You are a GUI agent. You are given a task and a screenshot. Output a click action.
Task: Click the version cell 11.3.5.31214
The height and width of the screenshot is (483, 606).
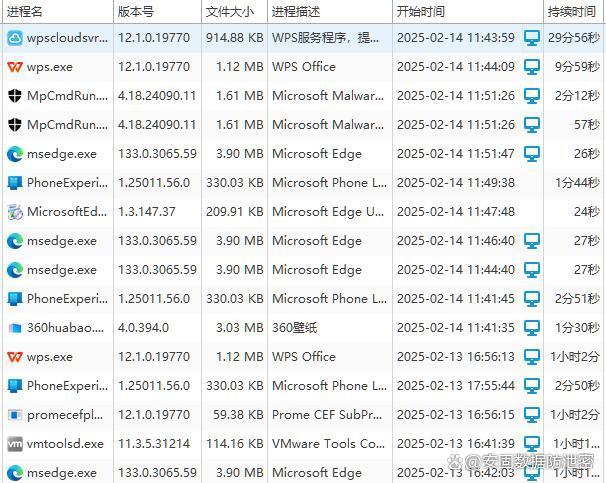point(154,444)
